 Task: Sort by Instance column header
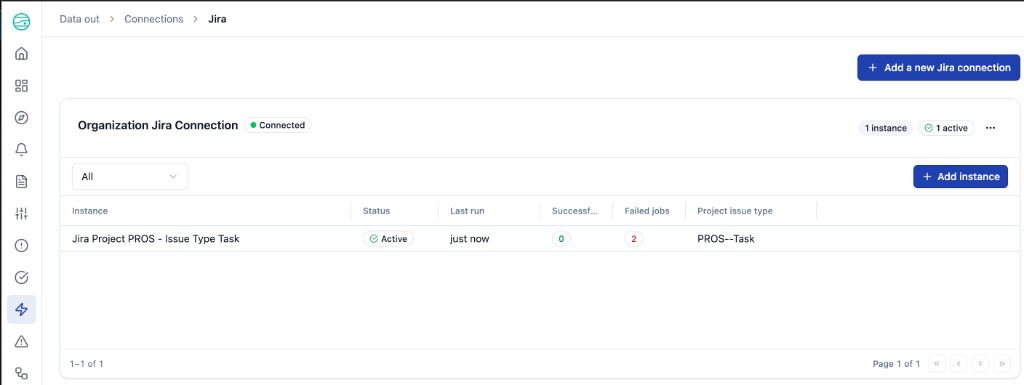tap(89, 211)
